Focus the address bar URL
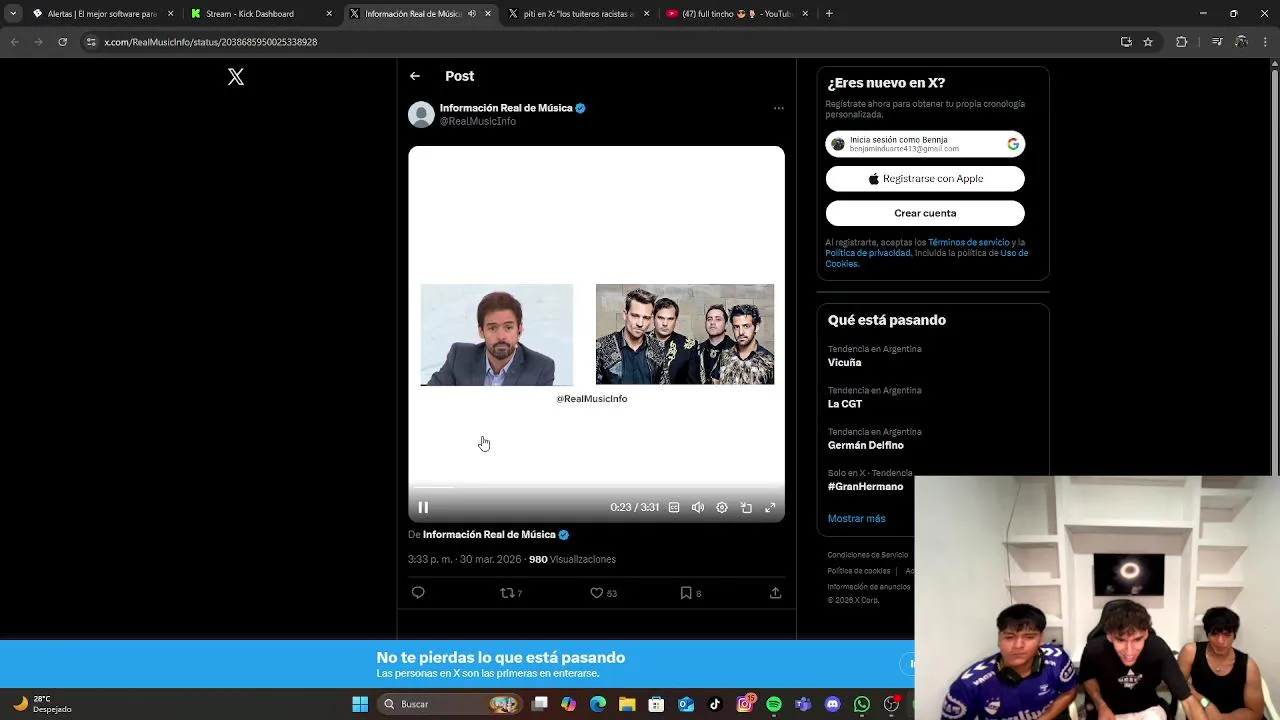The width and height of the screenshot is (1280, 720). click(x=211, y=42)
